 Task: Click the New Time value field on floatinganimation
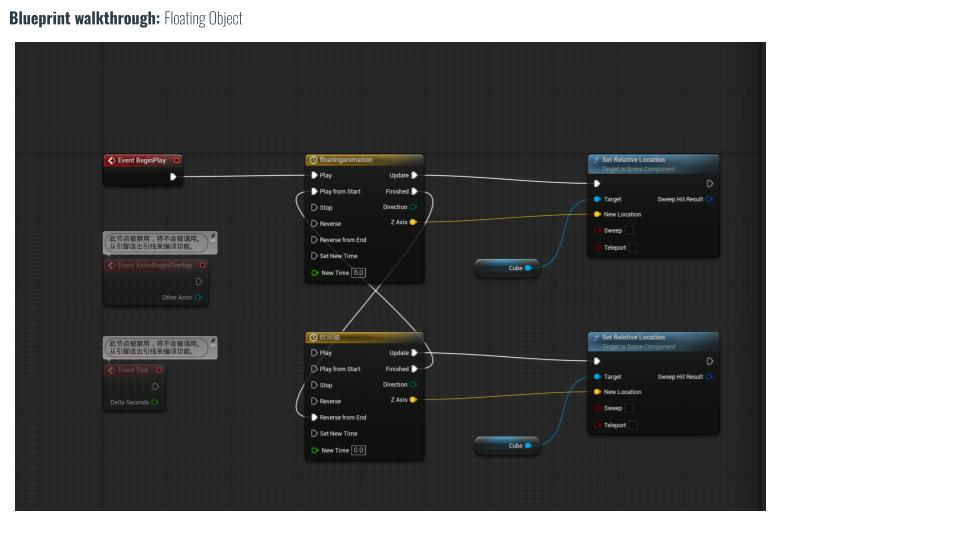[x=358, y=272]
